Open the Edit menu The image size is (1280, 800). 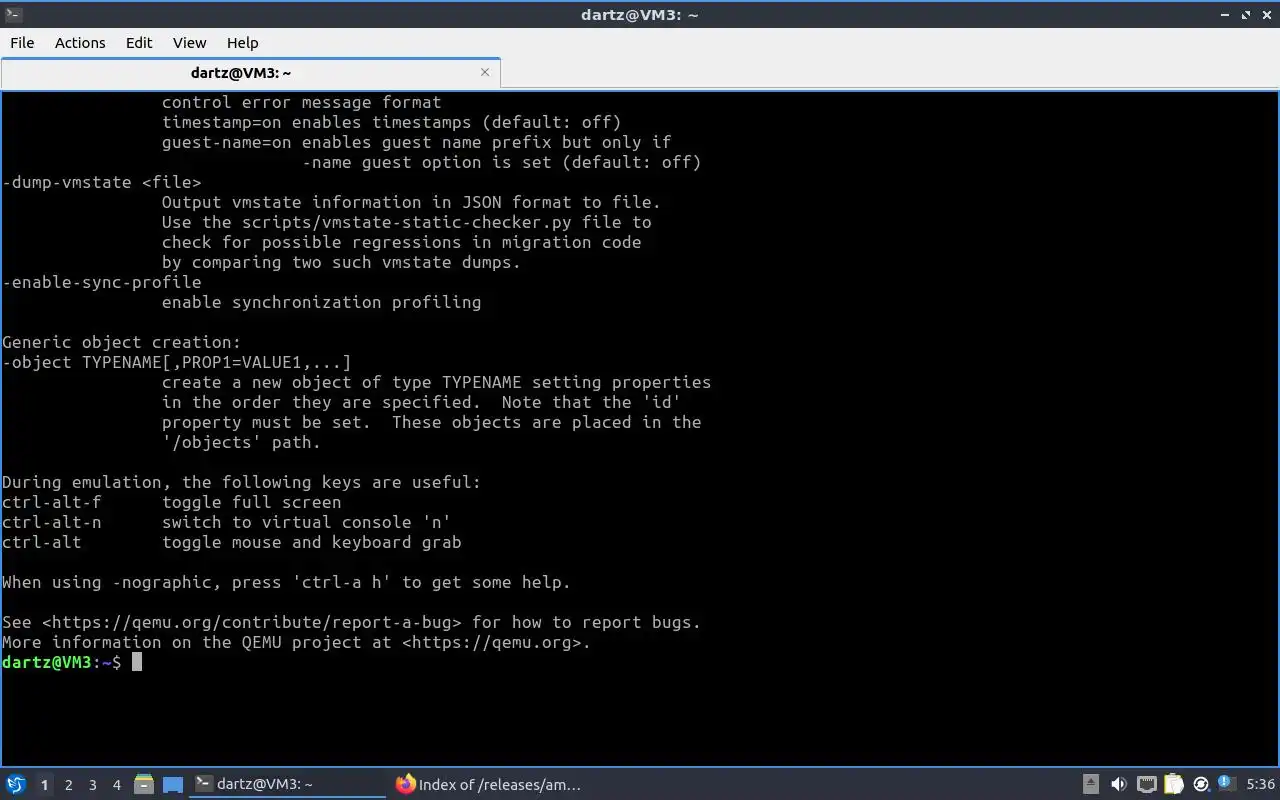[139, 43]
